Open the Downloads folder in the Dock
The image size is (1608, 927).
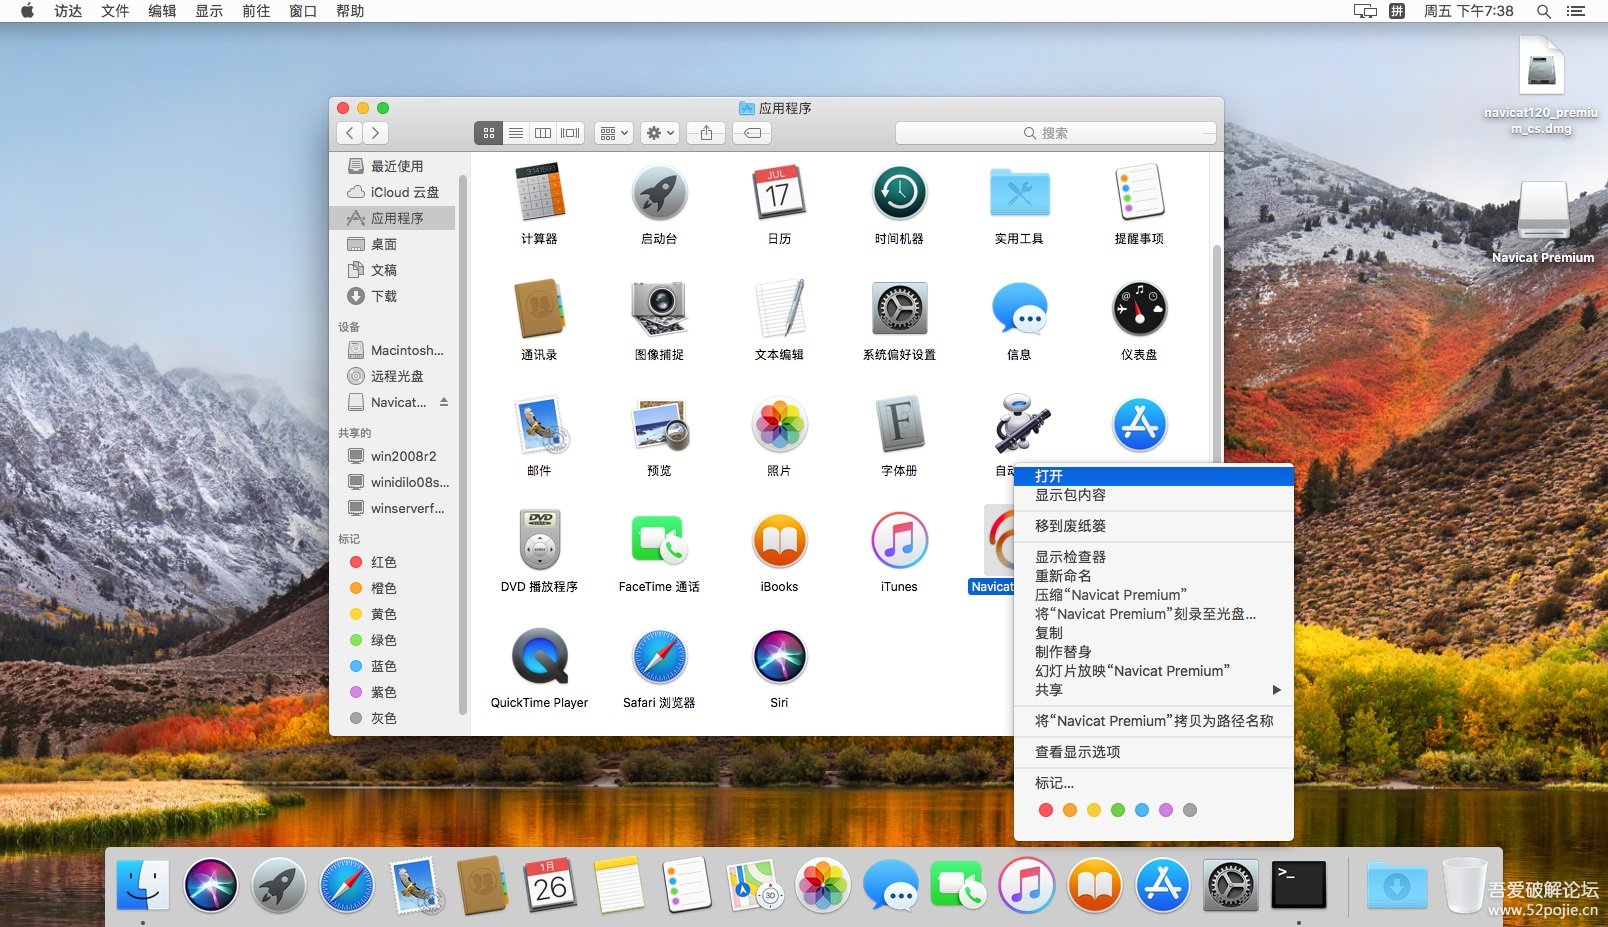pos(1396,885)
